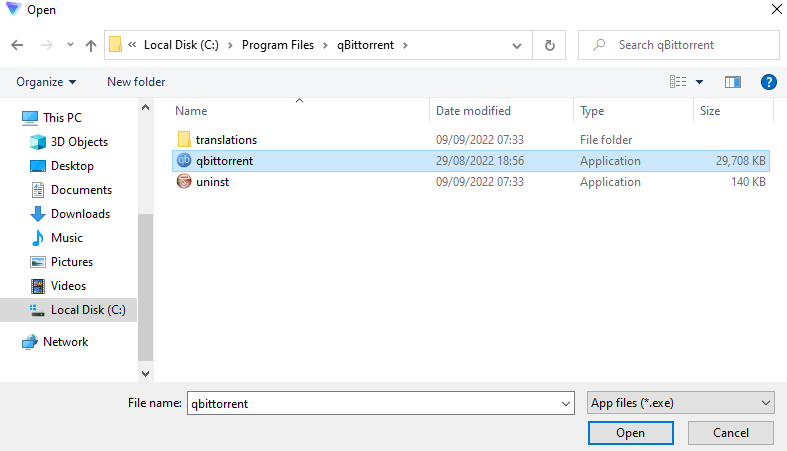Select Program Files breadcrumb

(x=278, y=45)
